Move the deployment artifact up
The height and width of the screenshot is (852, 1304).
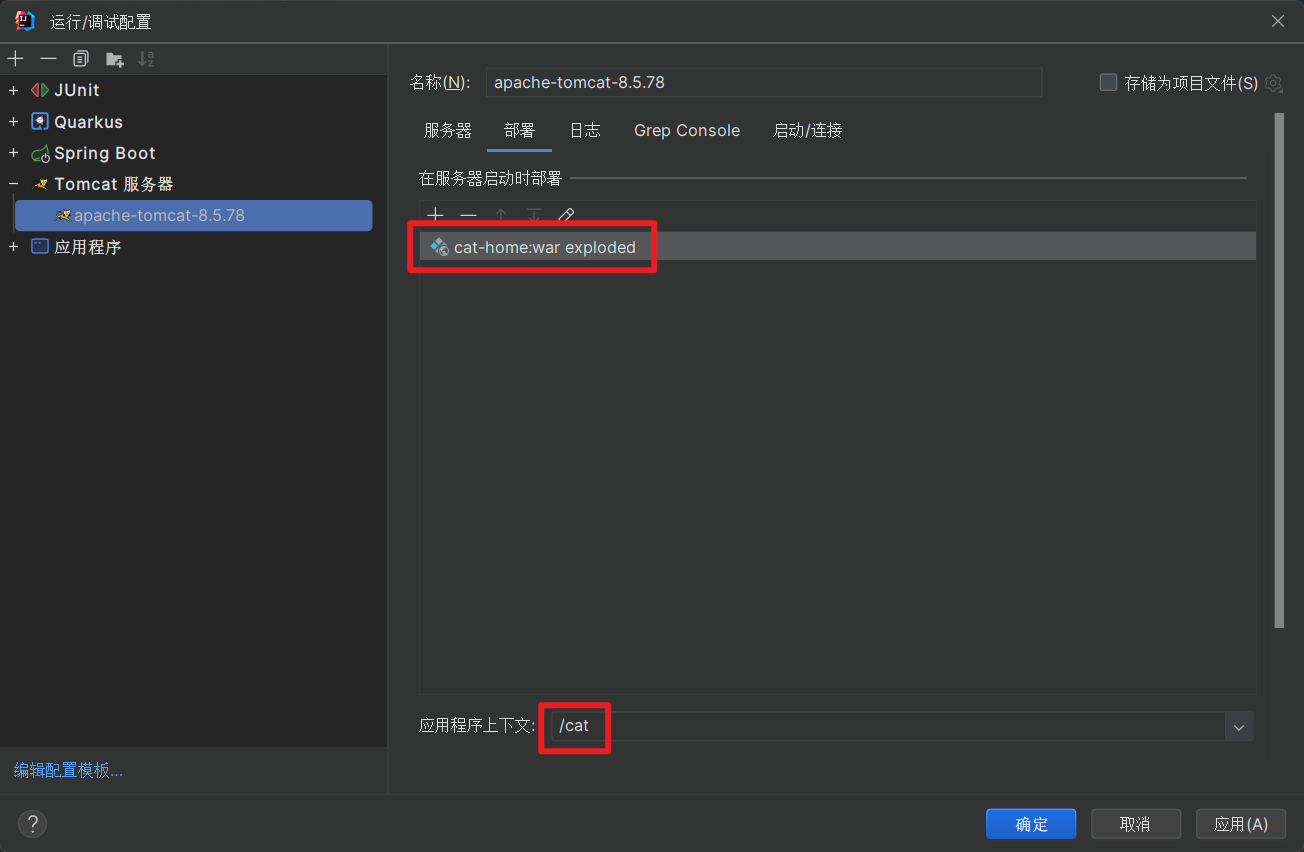[501, 215]
